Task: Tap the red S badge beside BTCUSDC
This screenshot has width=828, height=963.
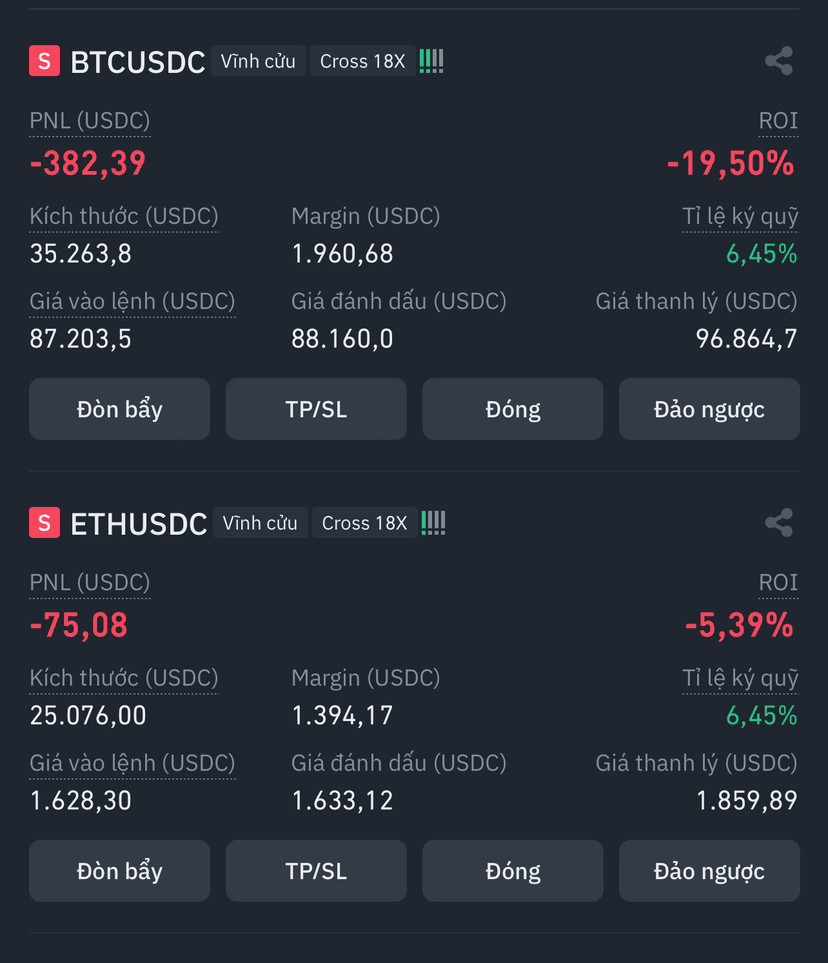Action: pos(44,61)
